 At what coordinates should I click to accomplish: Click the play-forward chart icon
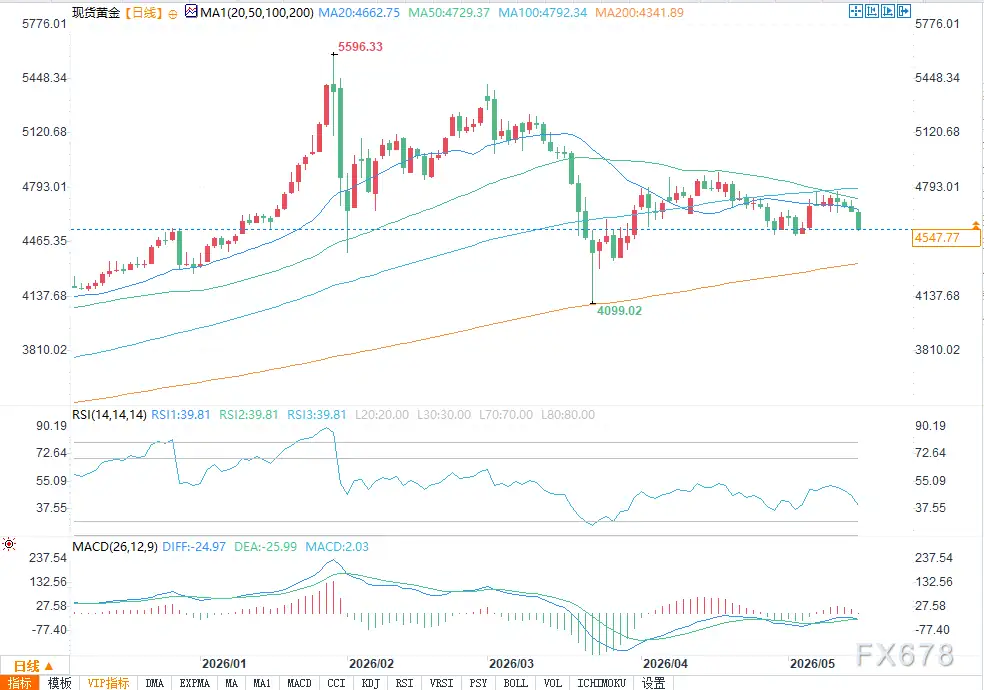pos(888,11)
